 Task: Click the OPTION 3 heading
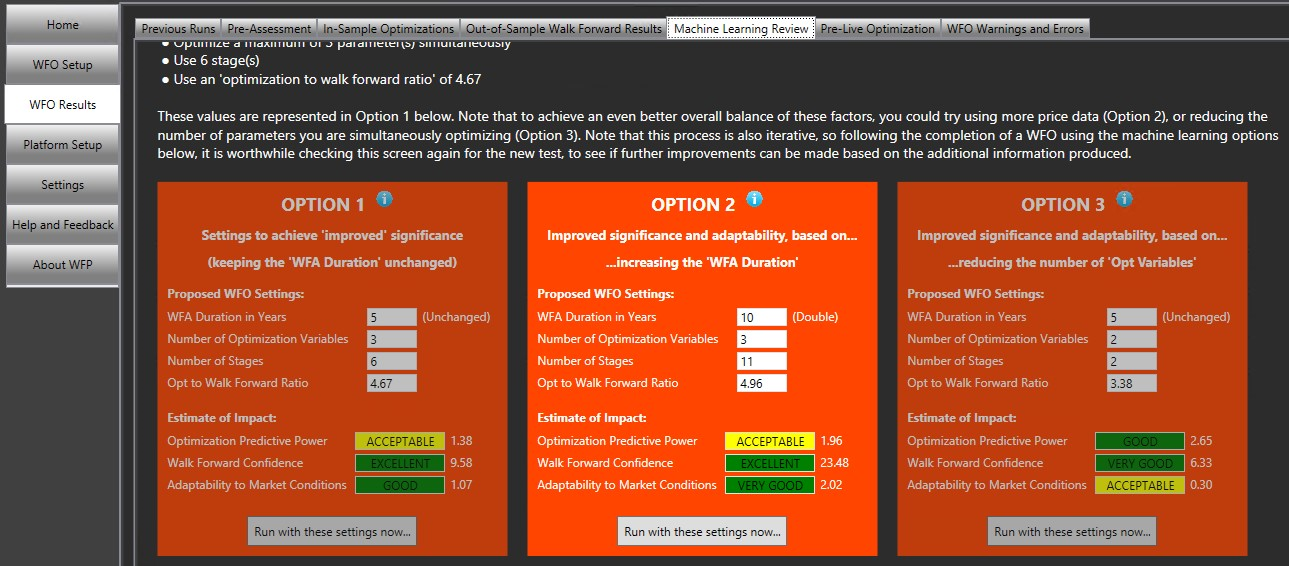[1063, 205]
